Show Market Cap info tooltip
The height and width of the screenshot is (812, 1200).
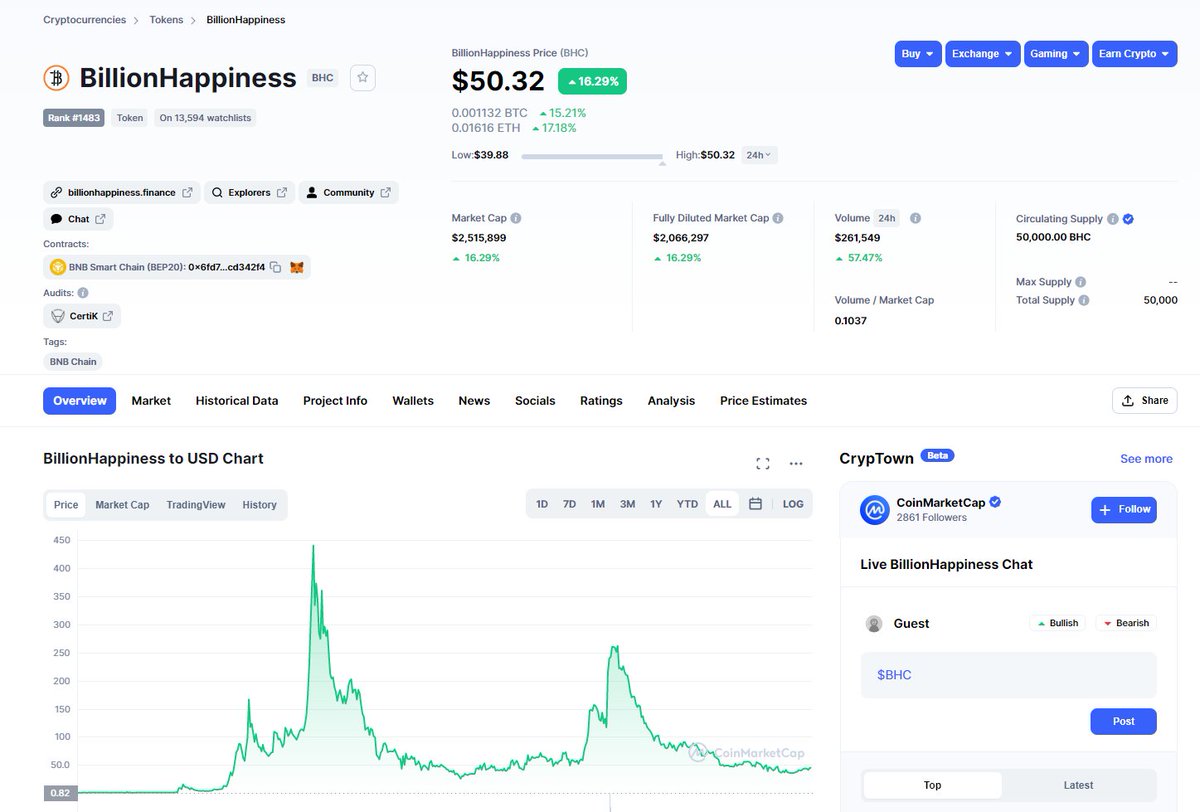pyautogui.click(x=516, y=218)
